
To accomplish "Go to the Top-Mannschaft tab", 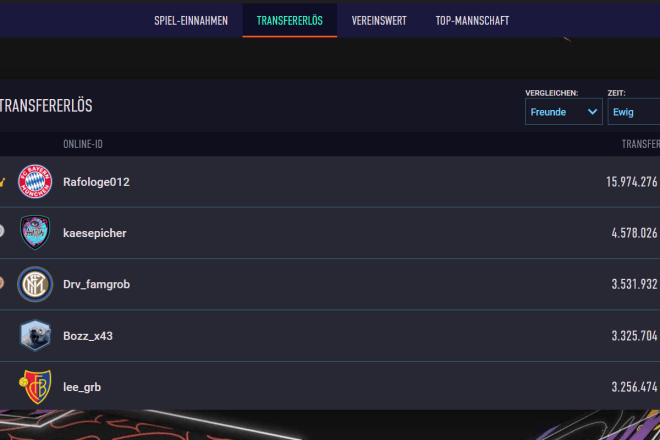I will click(472, 20).
